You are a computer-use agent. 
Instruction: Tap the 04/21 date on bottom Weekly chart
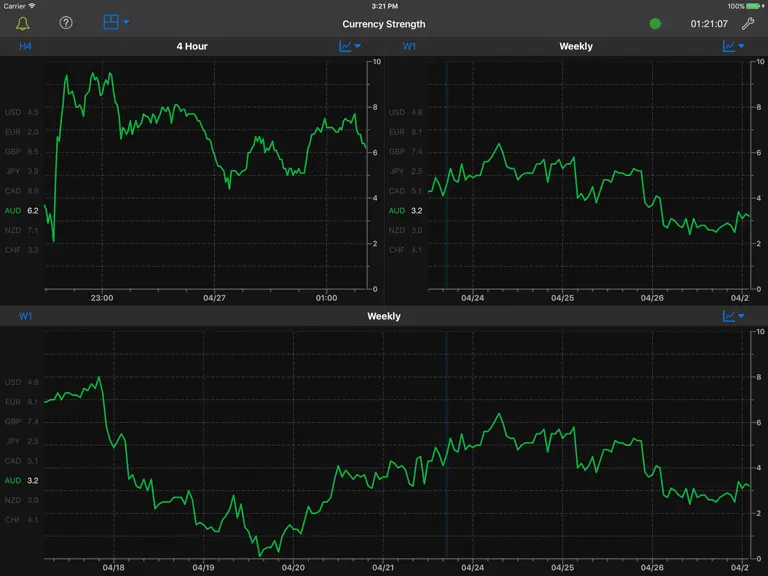383,568
